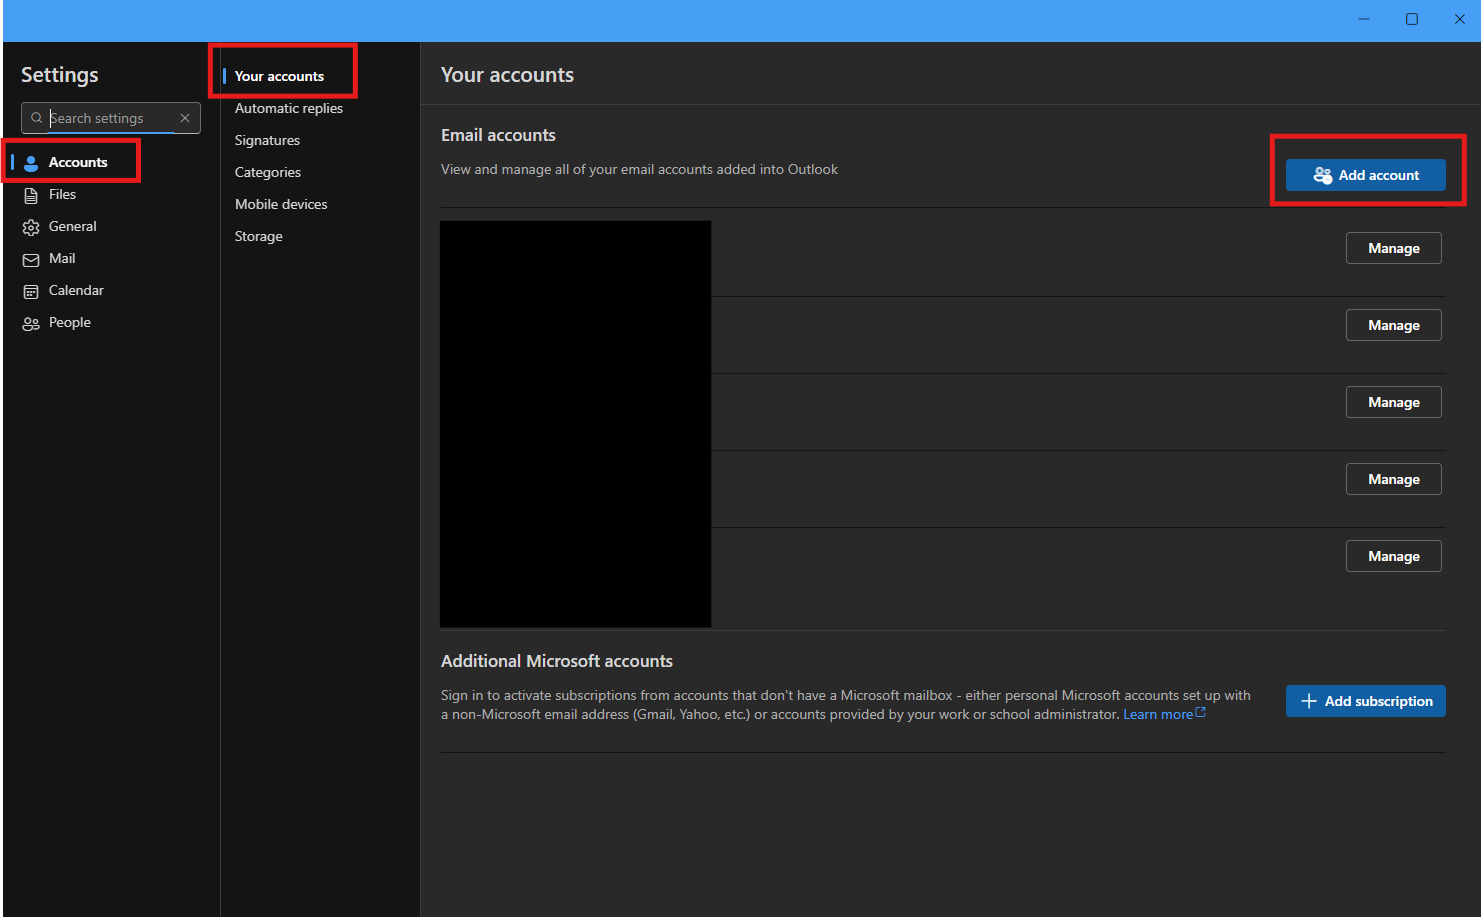1481x917 pixels.
Task: Open Storage settings
Action: click(x=258, y=236)
